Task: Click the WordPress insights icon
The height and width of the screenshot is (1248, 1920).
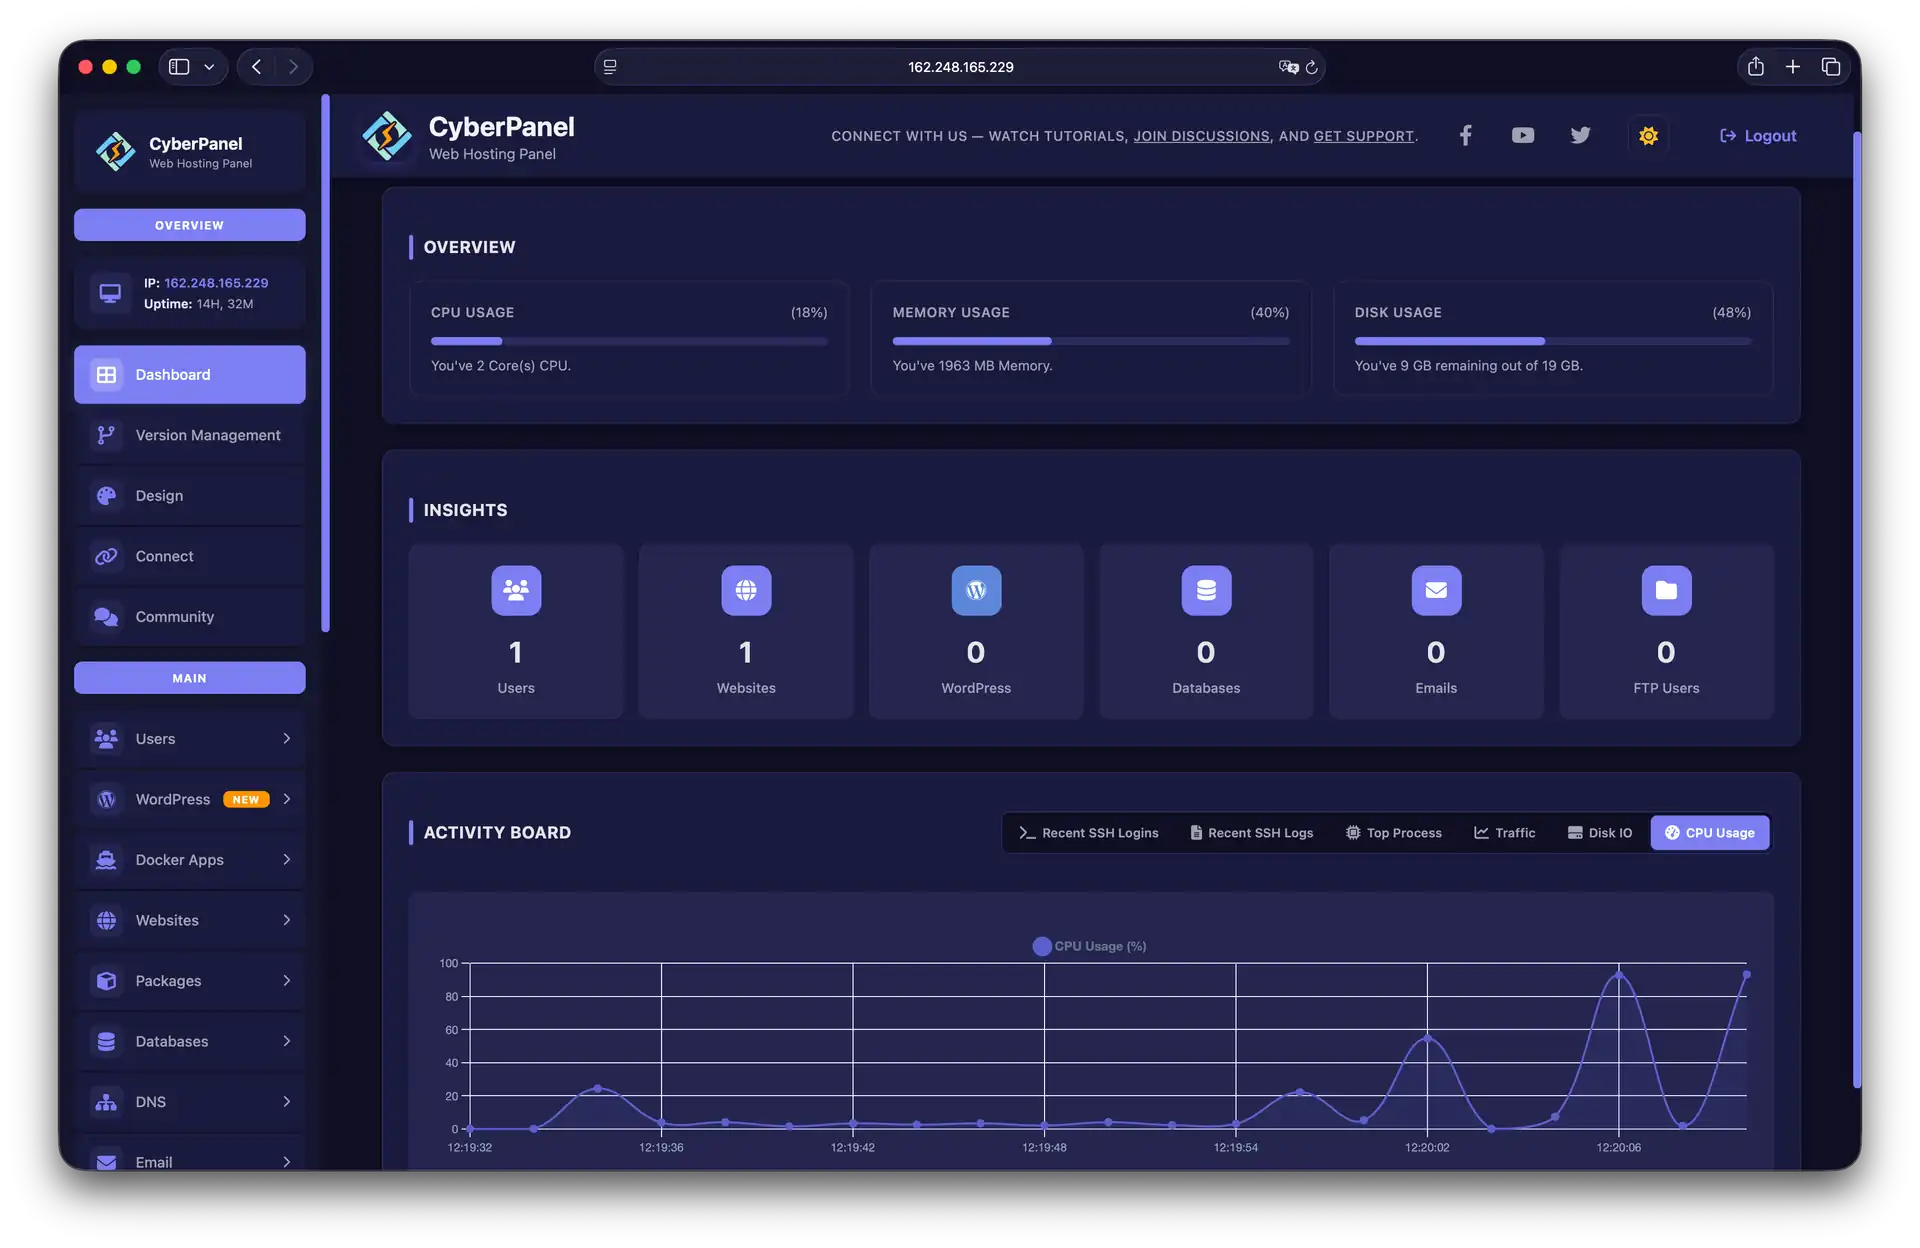Action: 976,590
